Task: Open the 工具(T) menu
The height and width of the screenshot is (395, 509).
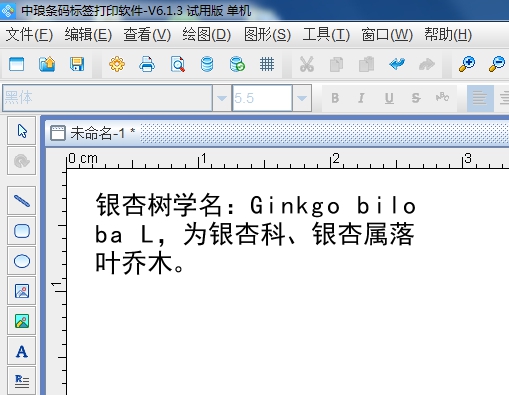Action: pos(326,35)
